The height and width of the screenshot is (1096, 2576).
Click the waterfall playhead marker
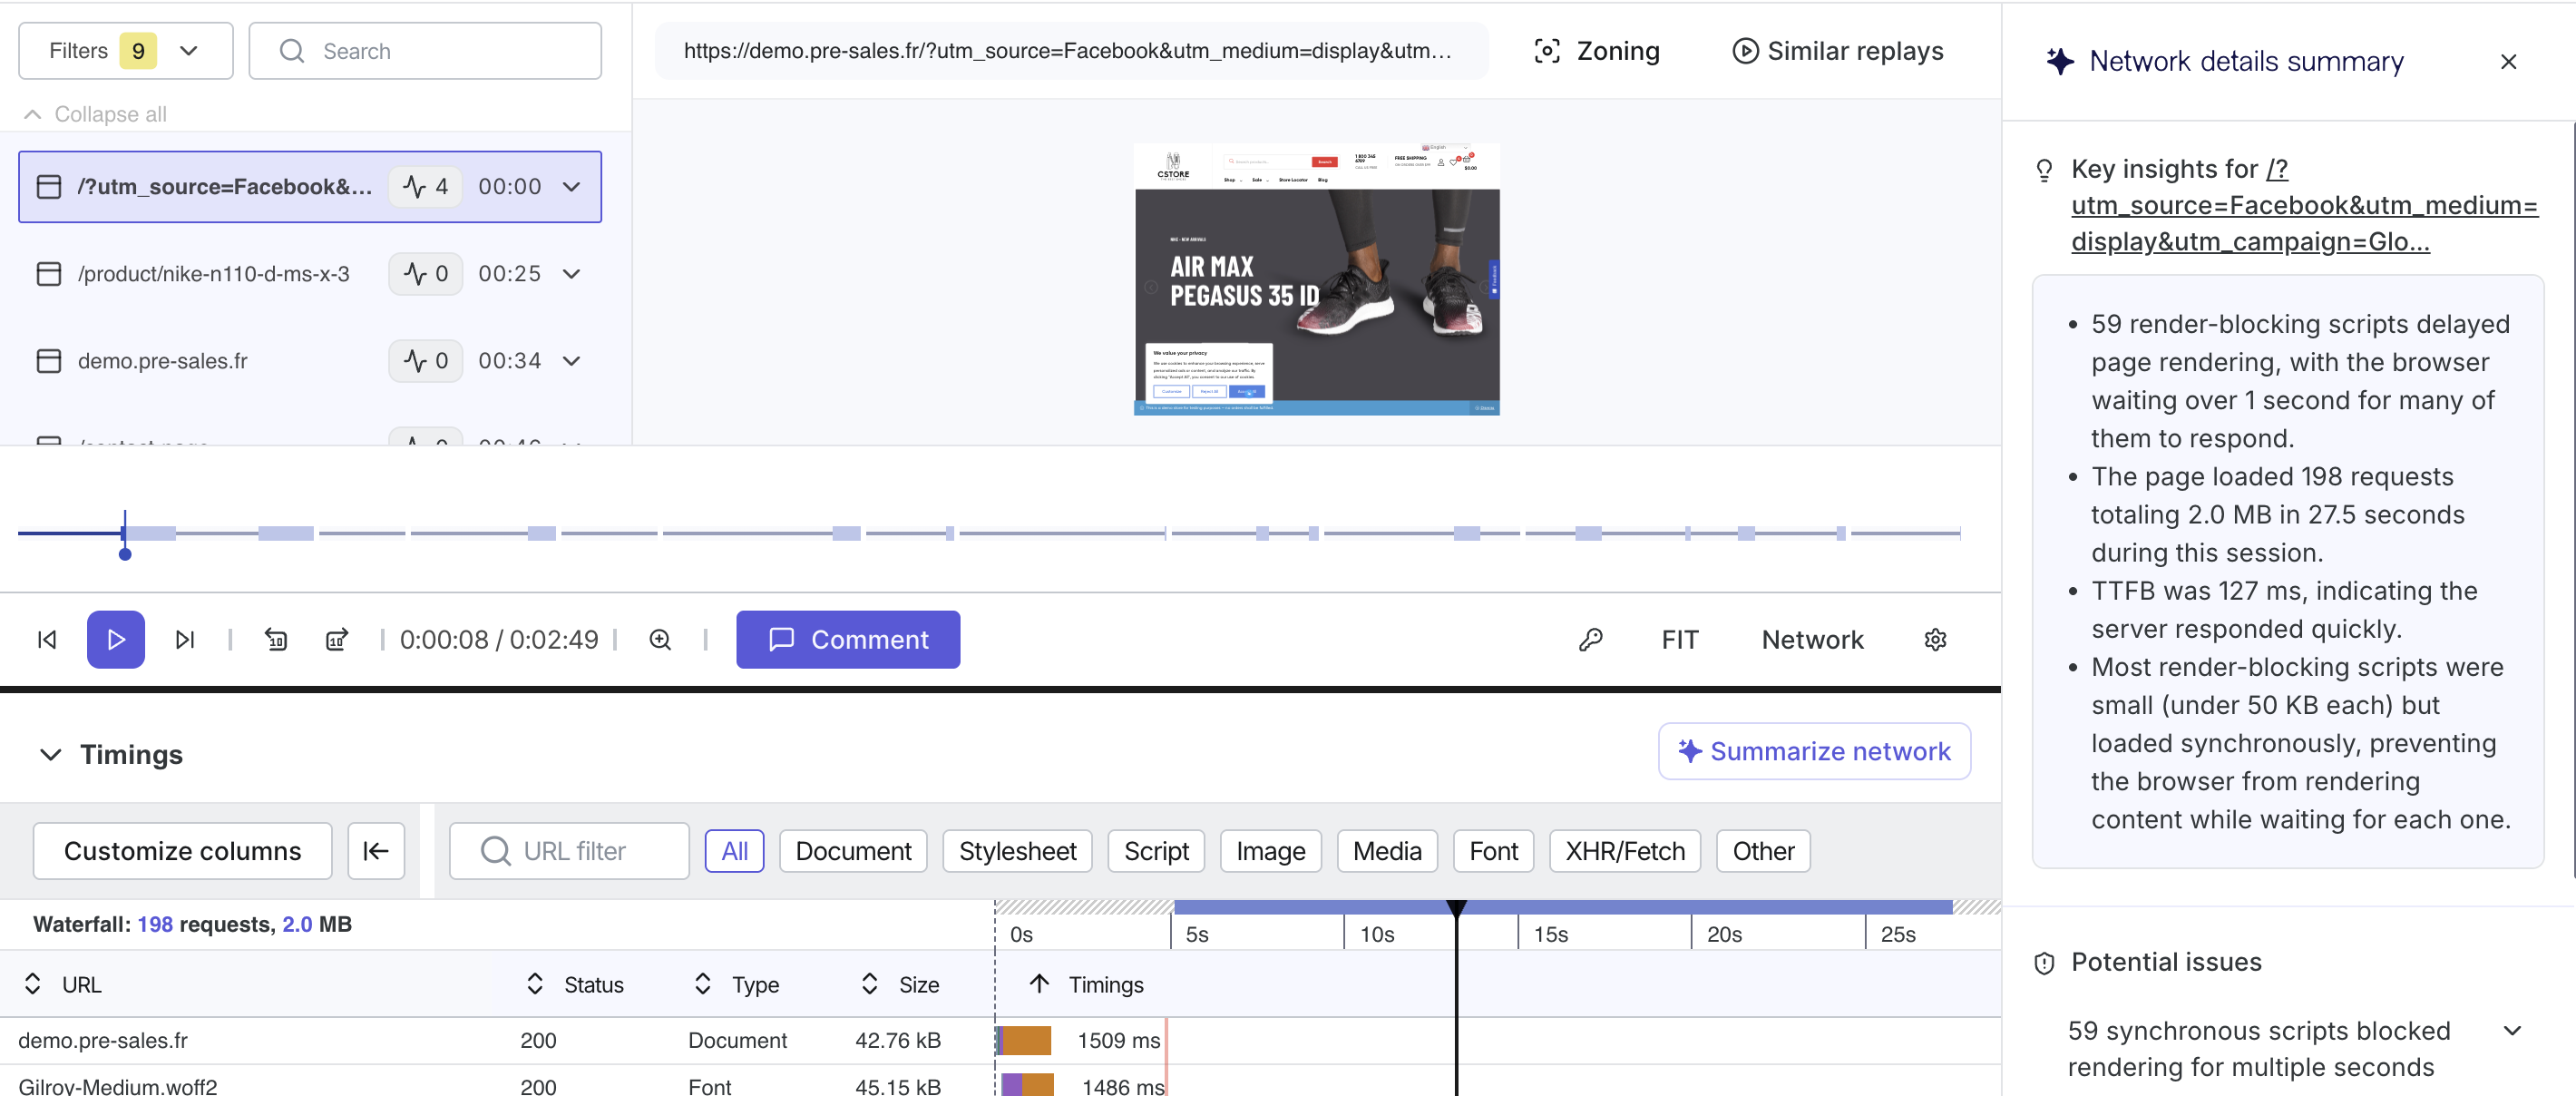point(1457,908)
